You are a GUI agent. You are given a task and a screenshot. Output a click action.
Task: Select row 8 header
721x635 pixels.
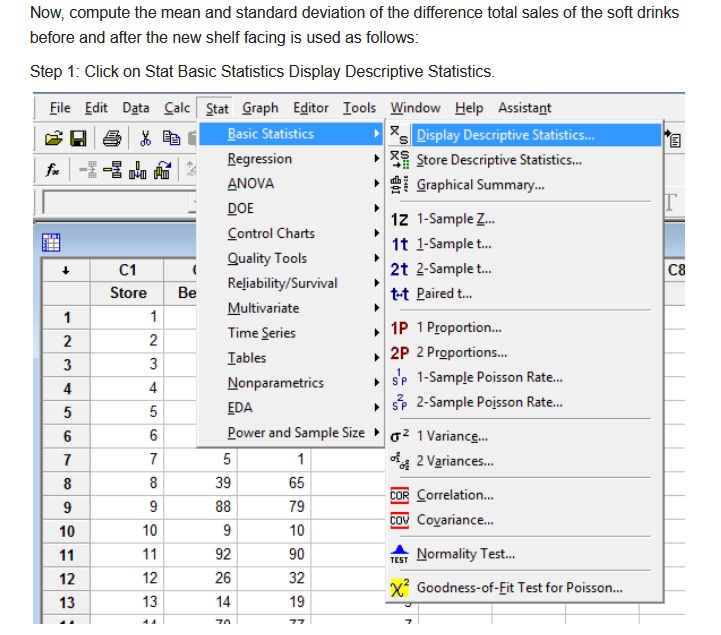click(67, 482)
